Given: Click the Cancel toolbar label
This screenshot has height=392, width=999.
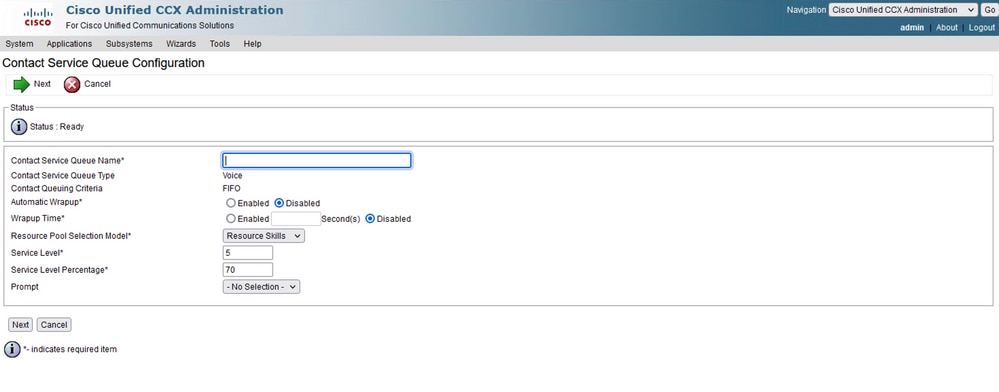Looking at the screenshot, I should (x=97, y=84).
